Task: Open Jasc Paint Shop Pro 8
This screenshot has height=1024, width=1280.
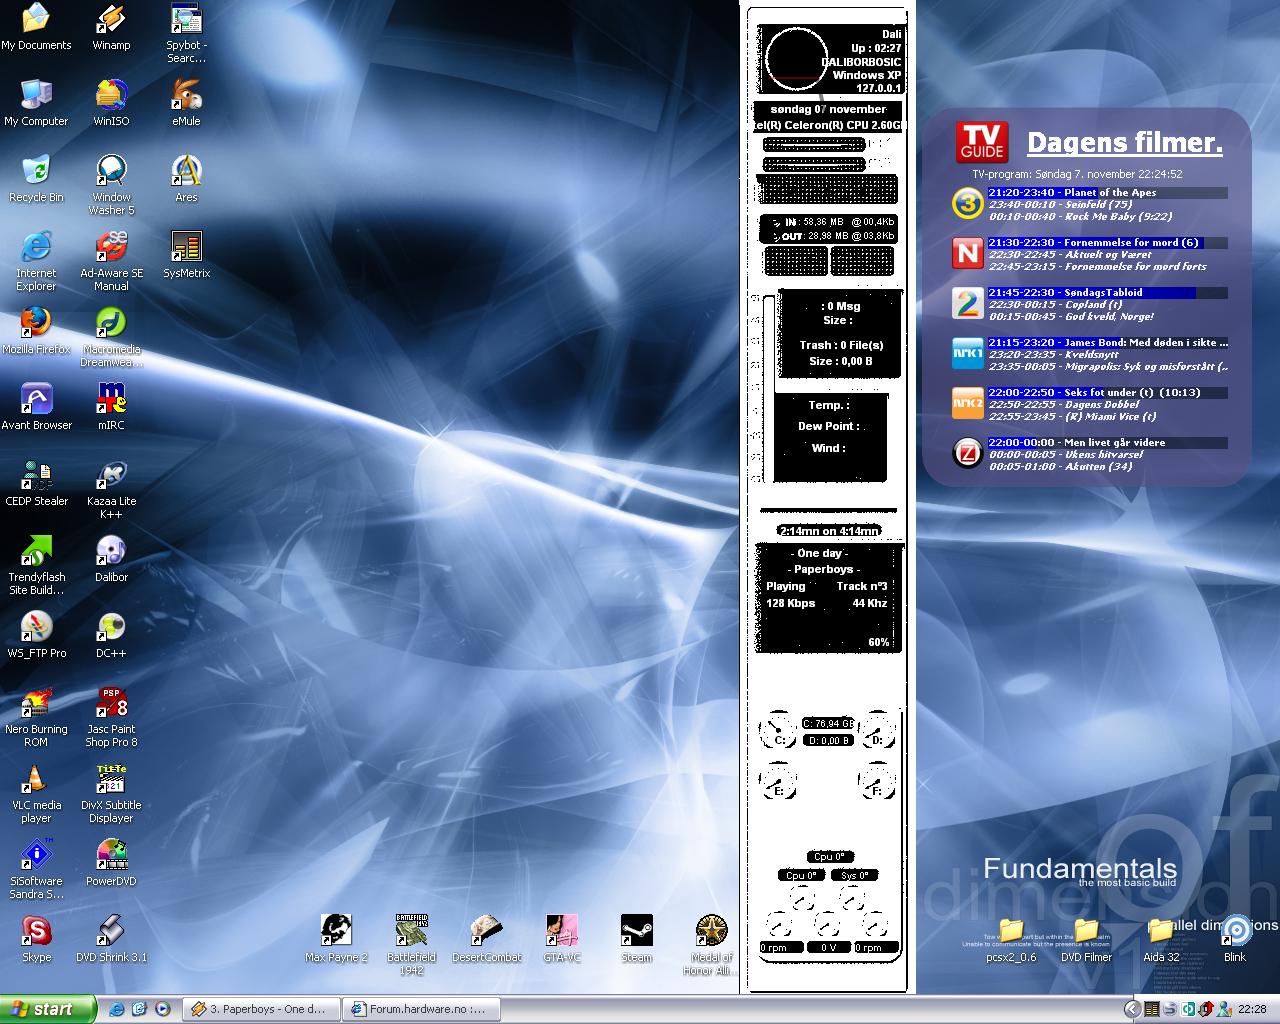Action: (111, 718)
